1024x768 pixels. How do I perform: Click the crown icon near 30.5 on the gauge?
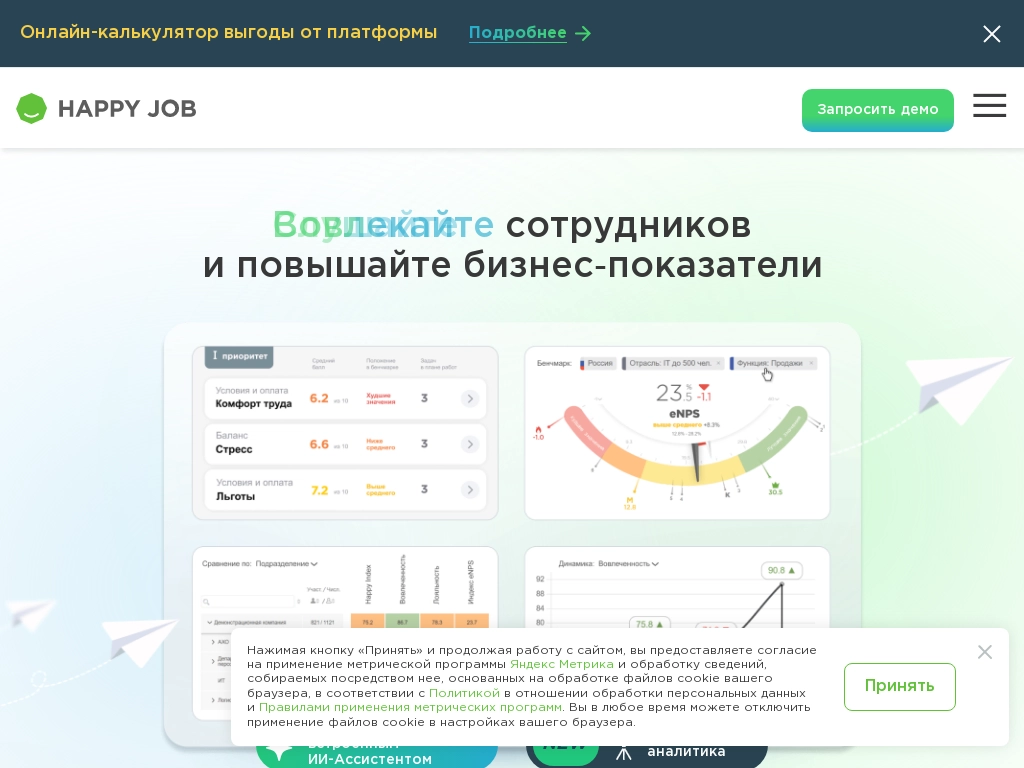tap(774, 487)
